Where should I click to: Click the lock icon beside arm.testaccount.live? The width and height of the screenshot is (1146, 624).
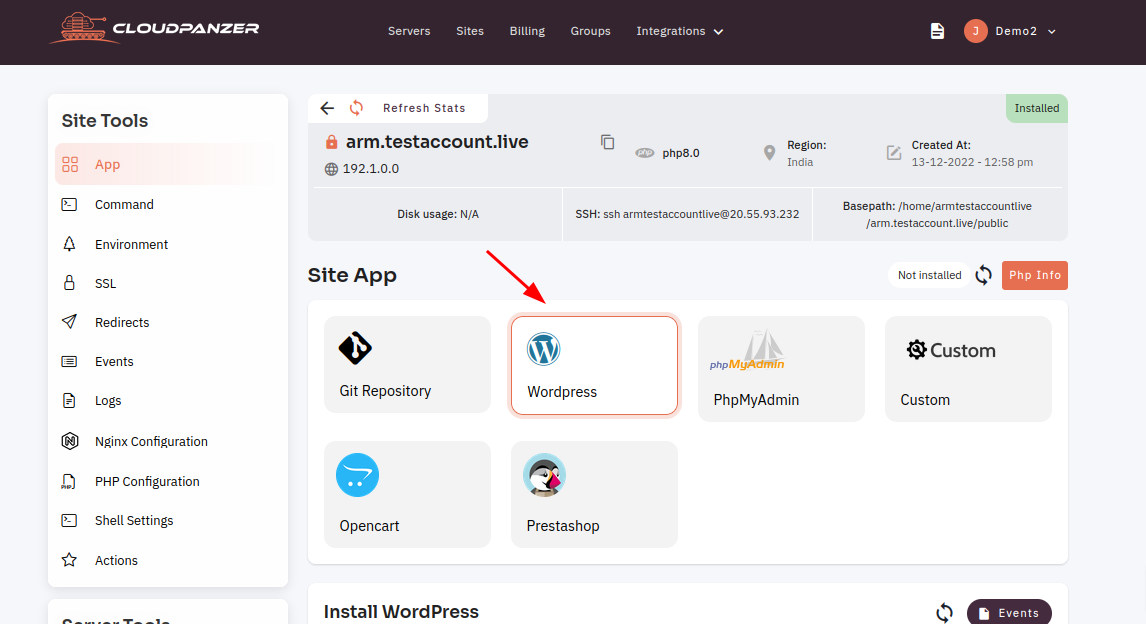click(331, 142)
